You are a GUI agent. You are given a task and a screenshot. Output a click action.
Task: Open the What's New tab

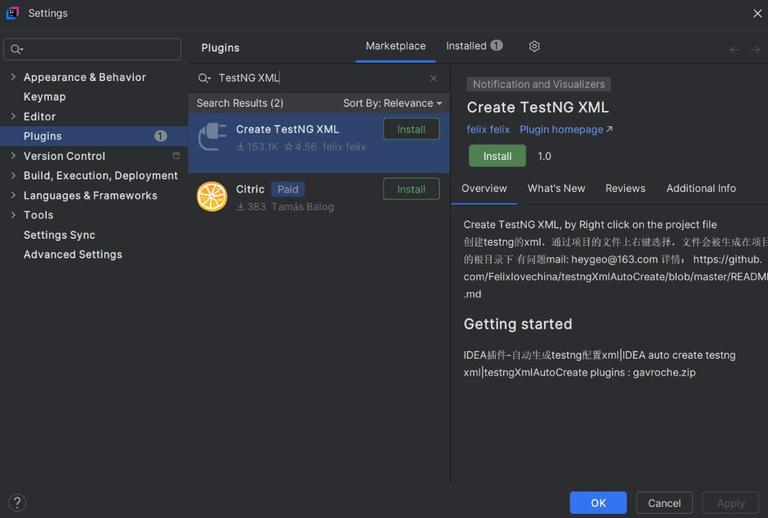(x=556, y=188)
